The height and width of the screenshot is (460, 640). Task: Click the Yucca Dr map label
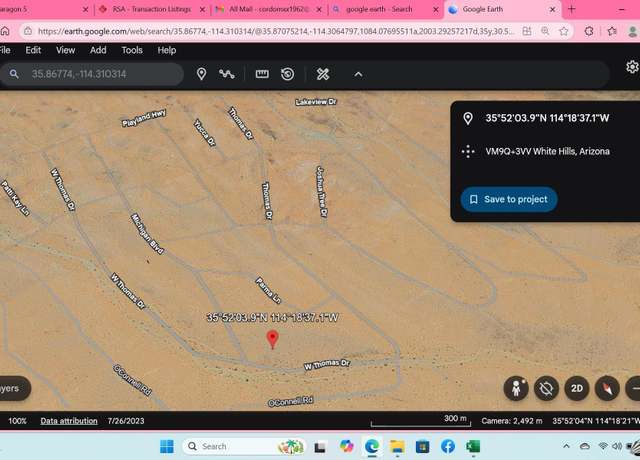(x=204, y=132)
